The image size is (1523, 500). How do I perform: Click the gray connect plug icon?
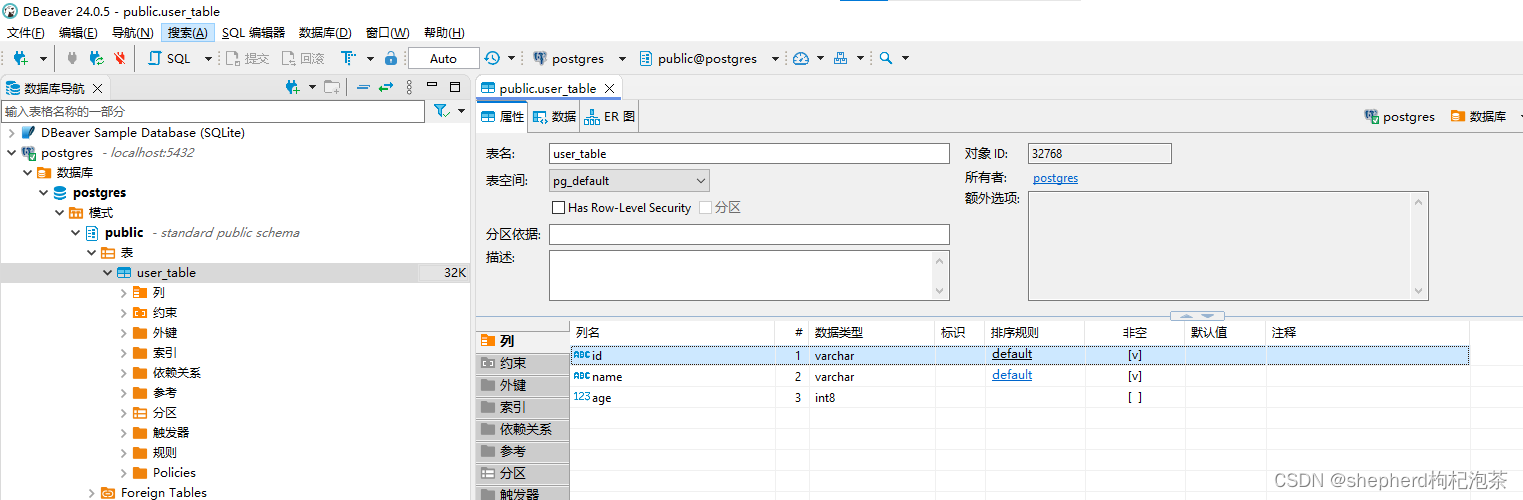72,59
